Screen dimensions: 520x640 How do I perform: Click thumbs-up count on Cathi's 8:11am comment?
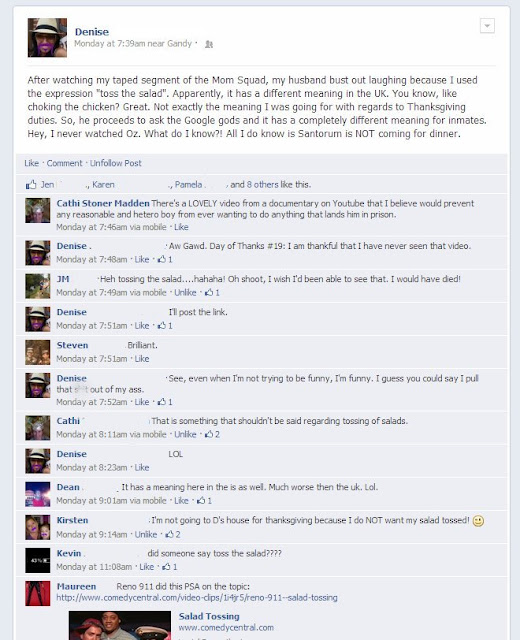tap(212, 435)
